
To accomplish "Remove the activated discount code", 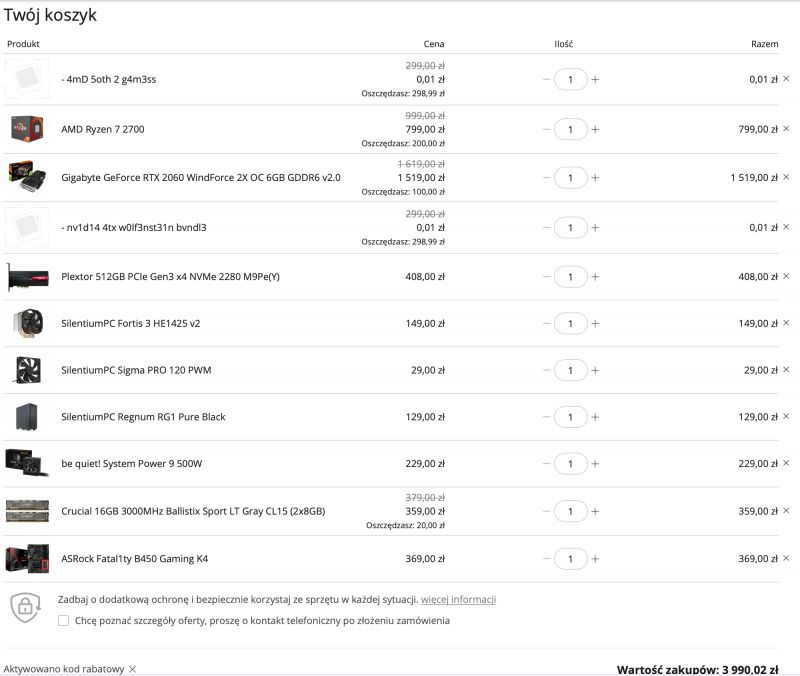I will point(133,669).
